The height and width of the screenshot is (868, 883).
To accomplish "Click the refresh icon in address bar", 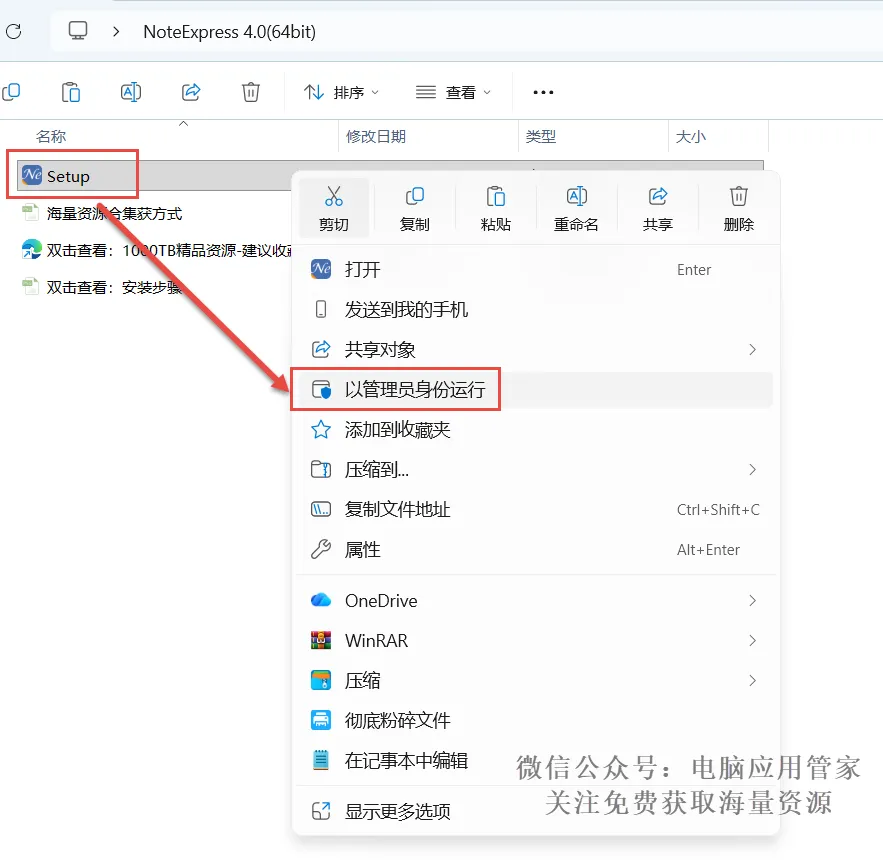I will [14, 32].
